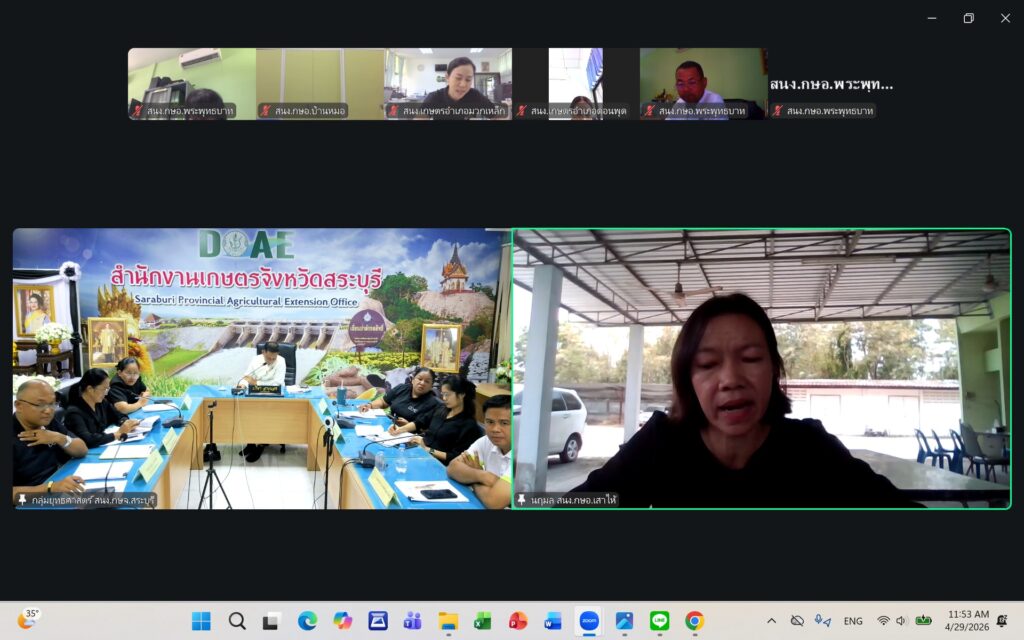Click the Copilot taskbar icon
1024x640 pixels.
pos(342,621)
